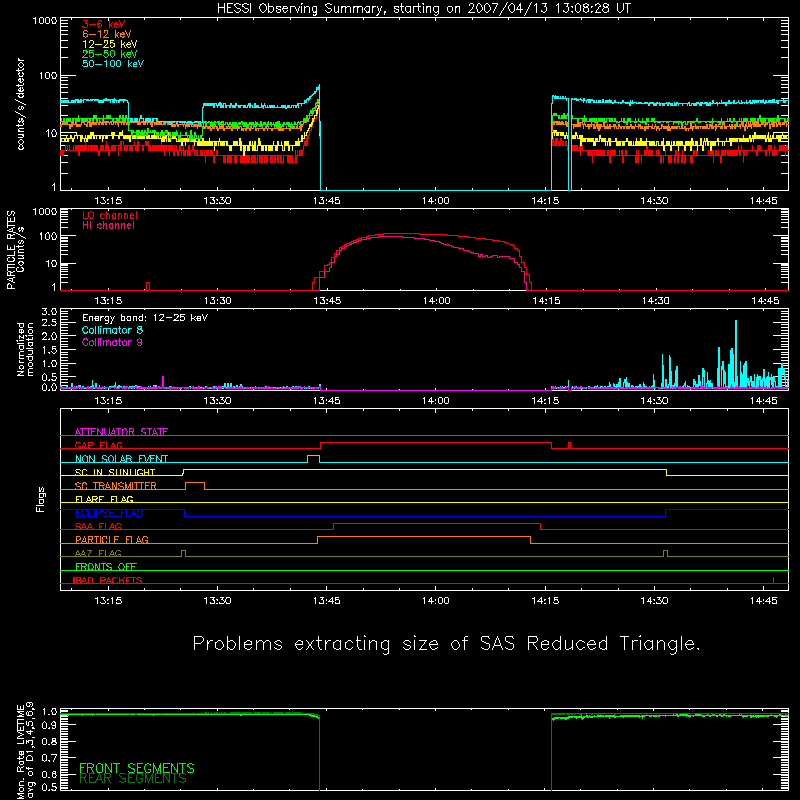Click the 'Energy band: 12-25 keV' text
The height and width of the screenshot is (800, 800).
(x=145, y=318)
